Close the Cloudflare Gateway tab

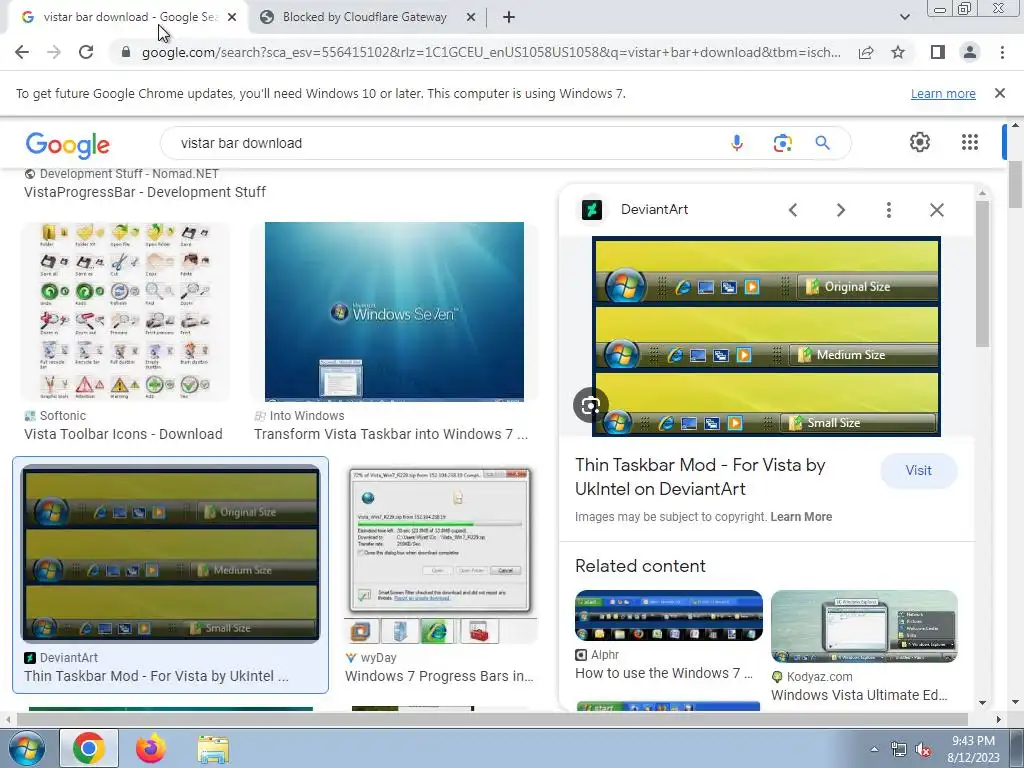click(x=470, y=17)
